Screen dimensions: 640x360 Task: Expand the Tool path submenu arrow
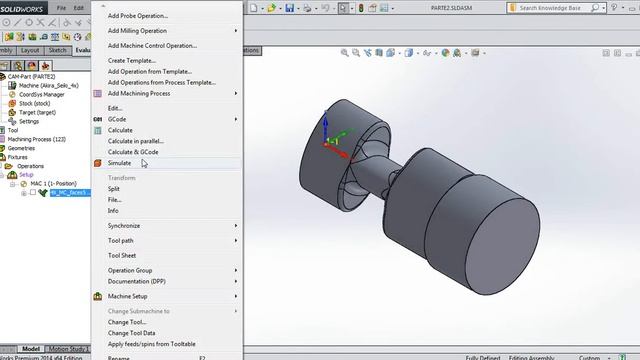click(236, 240)
